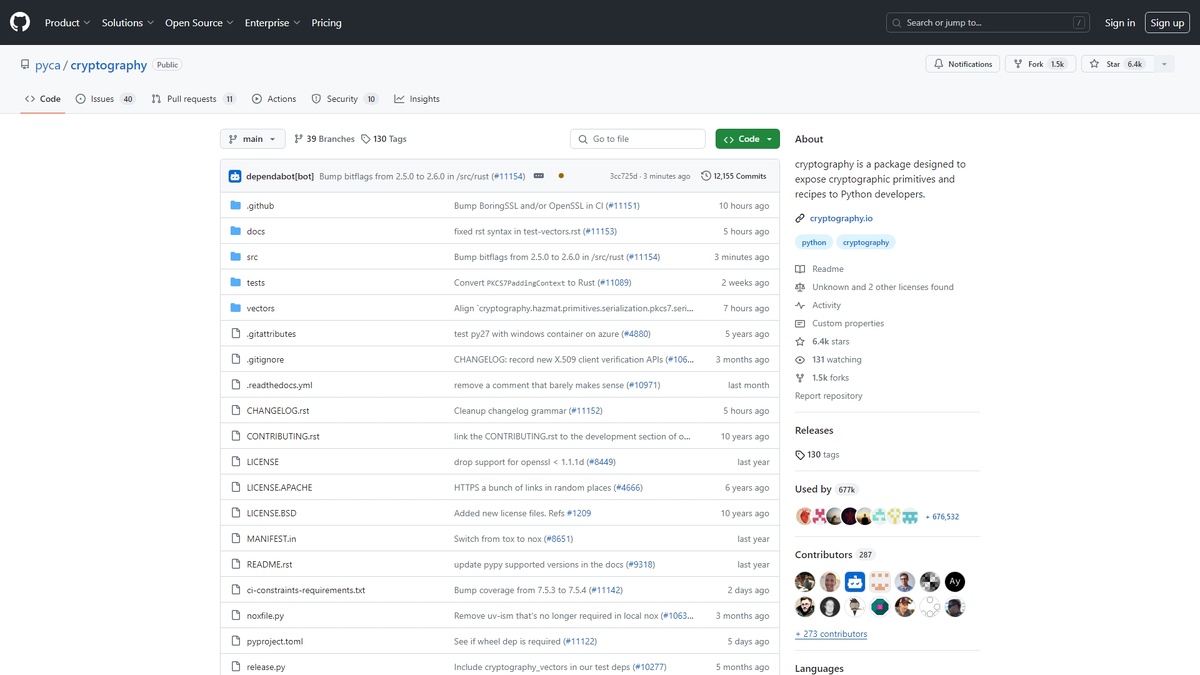Open the Readme link in About
Screen dimensions: 1200x675
[828, 269]
